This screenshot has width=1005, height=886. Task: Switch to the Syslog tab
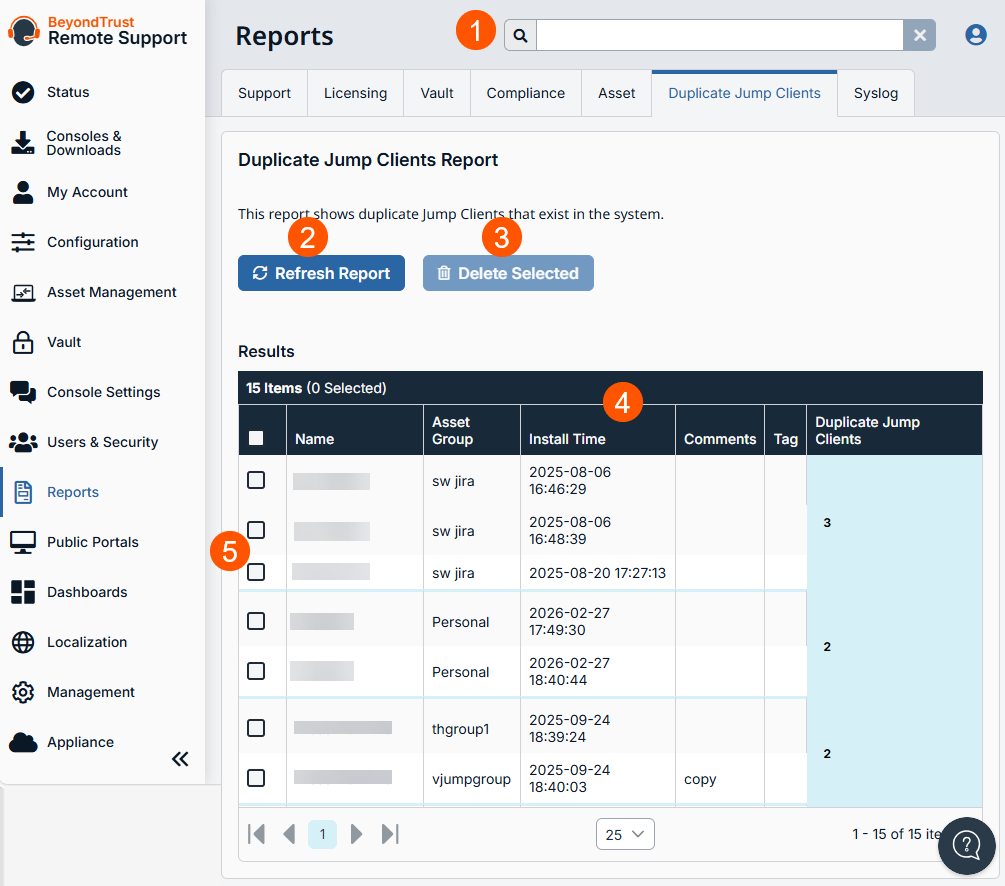(875, 93)
